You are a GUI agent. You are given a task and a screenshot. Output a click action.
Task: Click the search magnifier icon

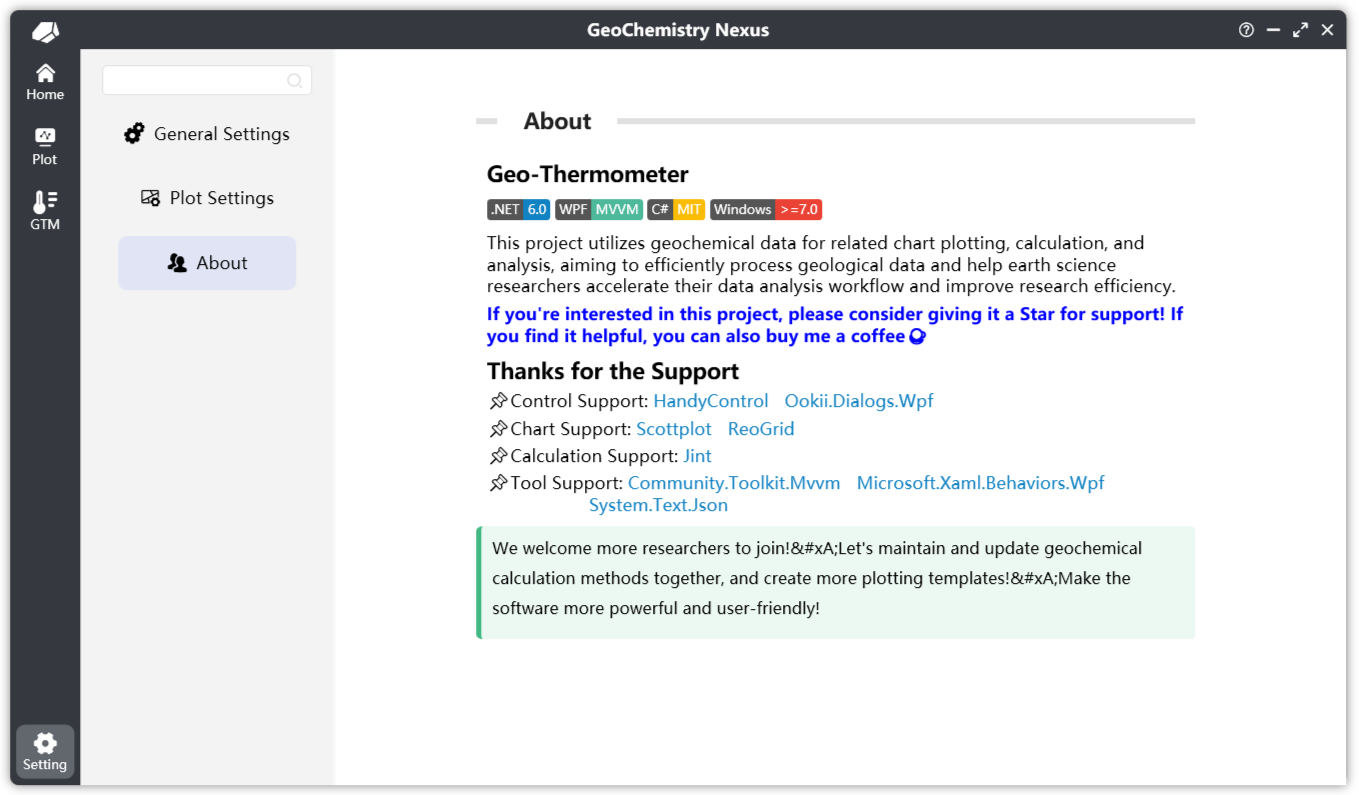(x=295, y=81)
